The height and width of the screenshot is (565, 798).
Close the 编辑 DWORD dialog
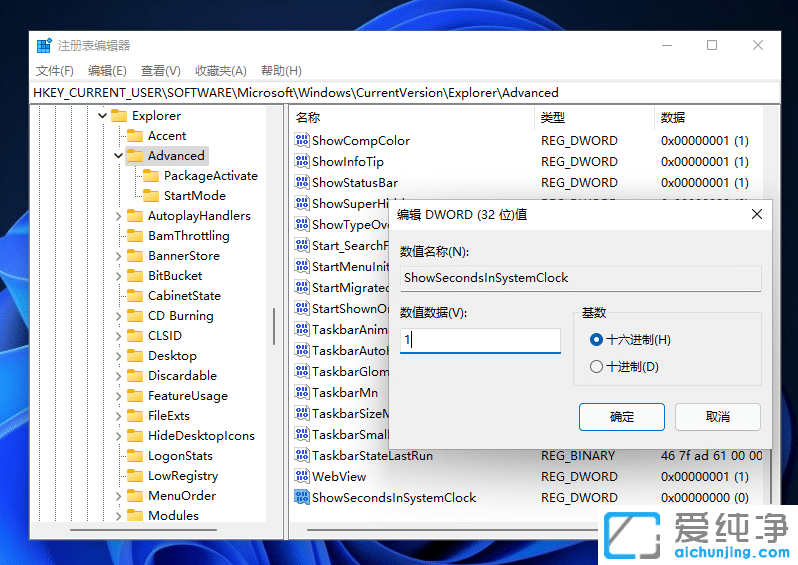tap(757, 214)
